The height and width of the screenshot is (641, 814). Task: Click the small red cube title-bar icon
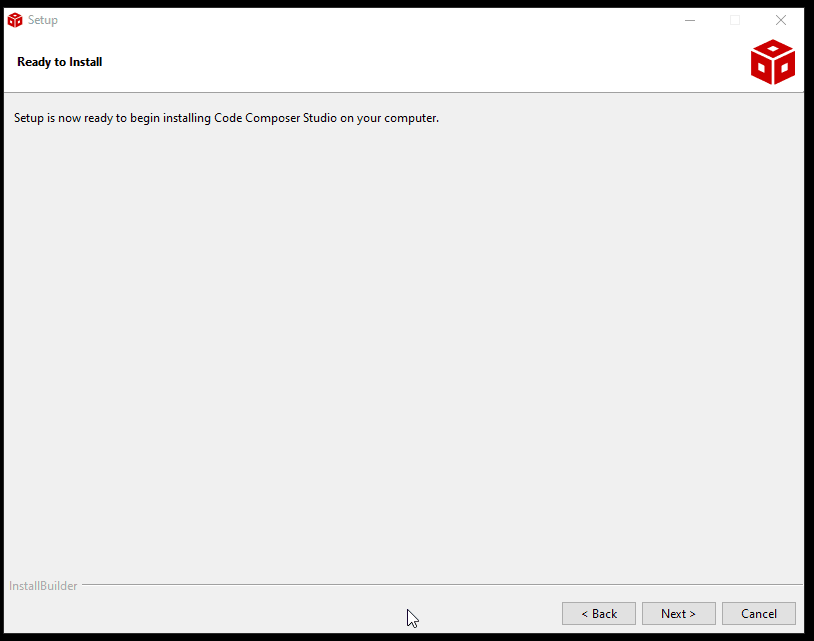[15, 20]
